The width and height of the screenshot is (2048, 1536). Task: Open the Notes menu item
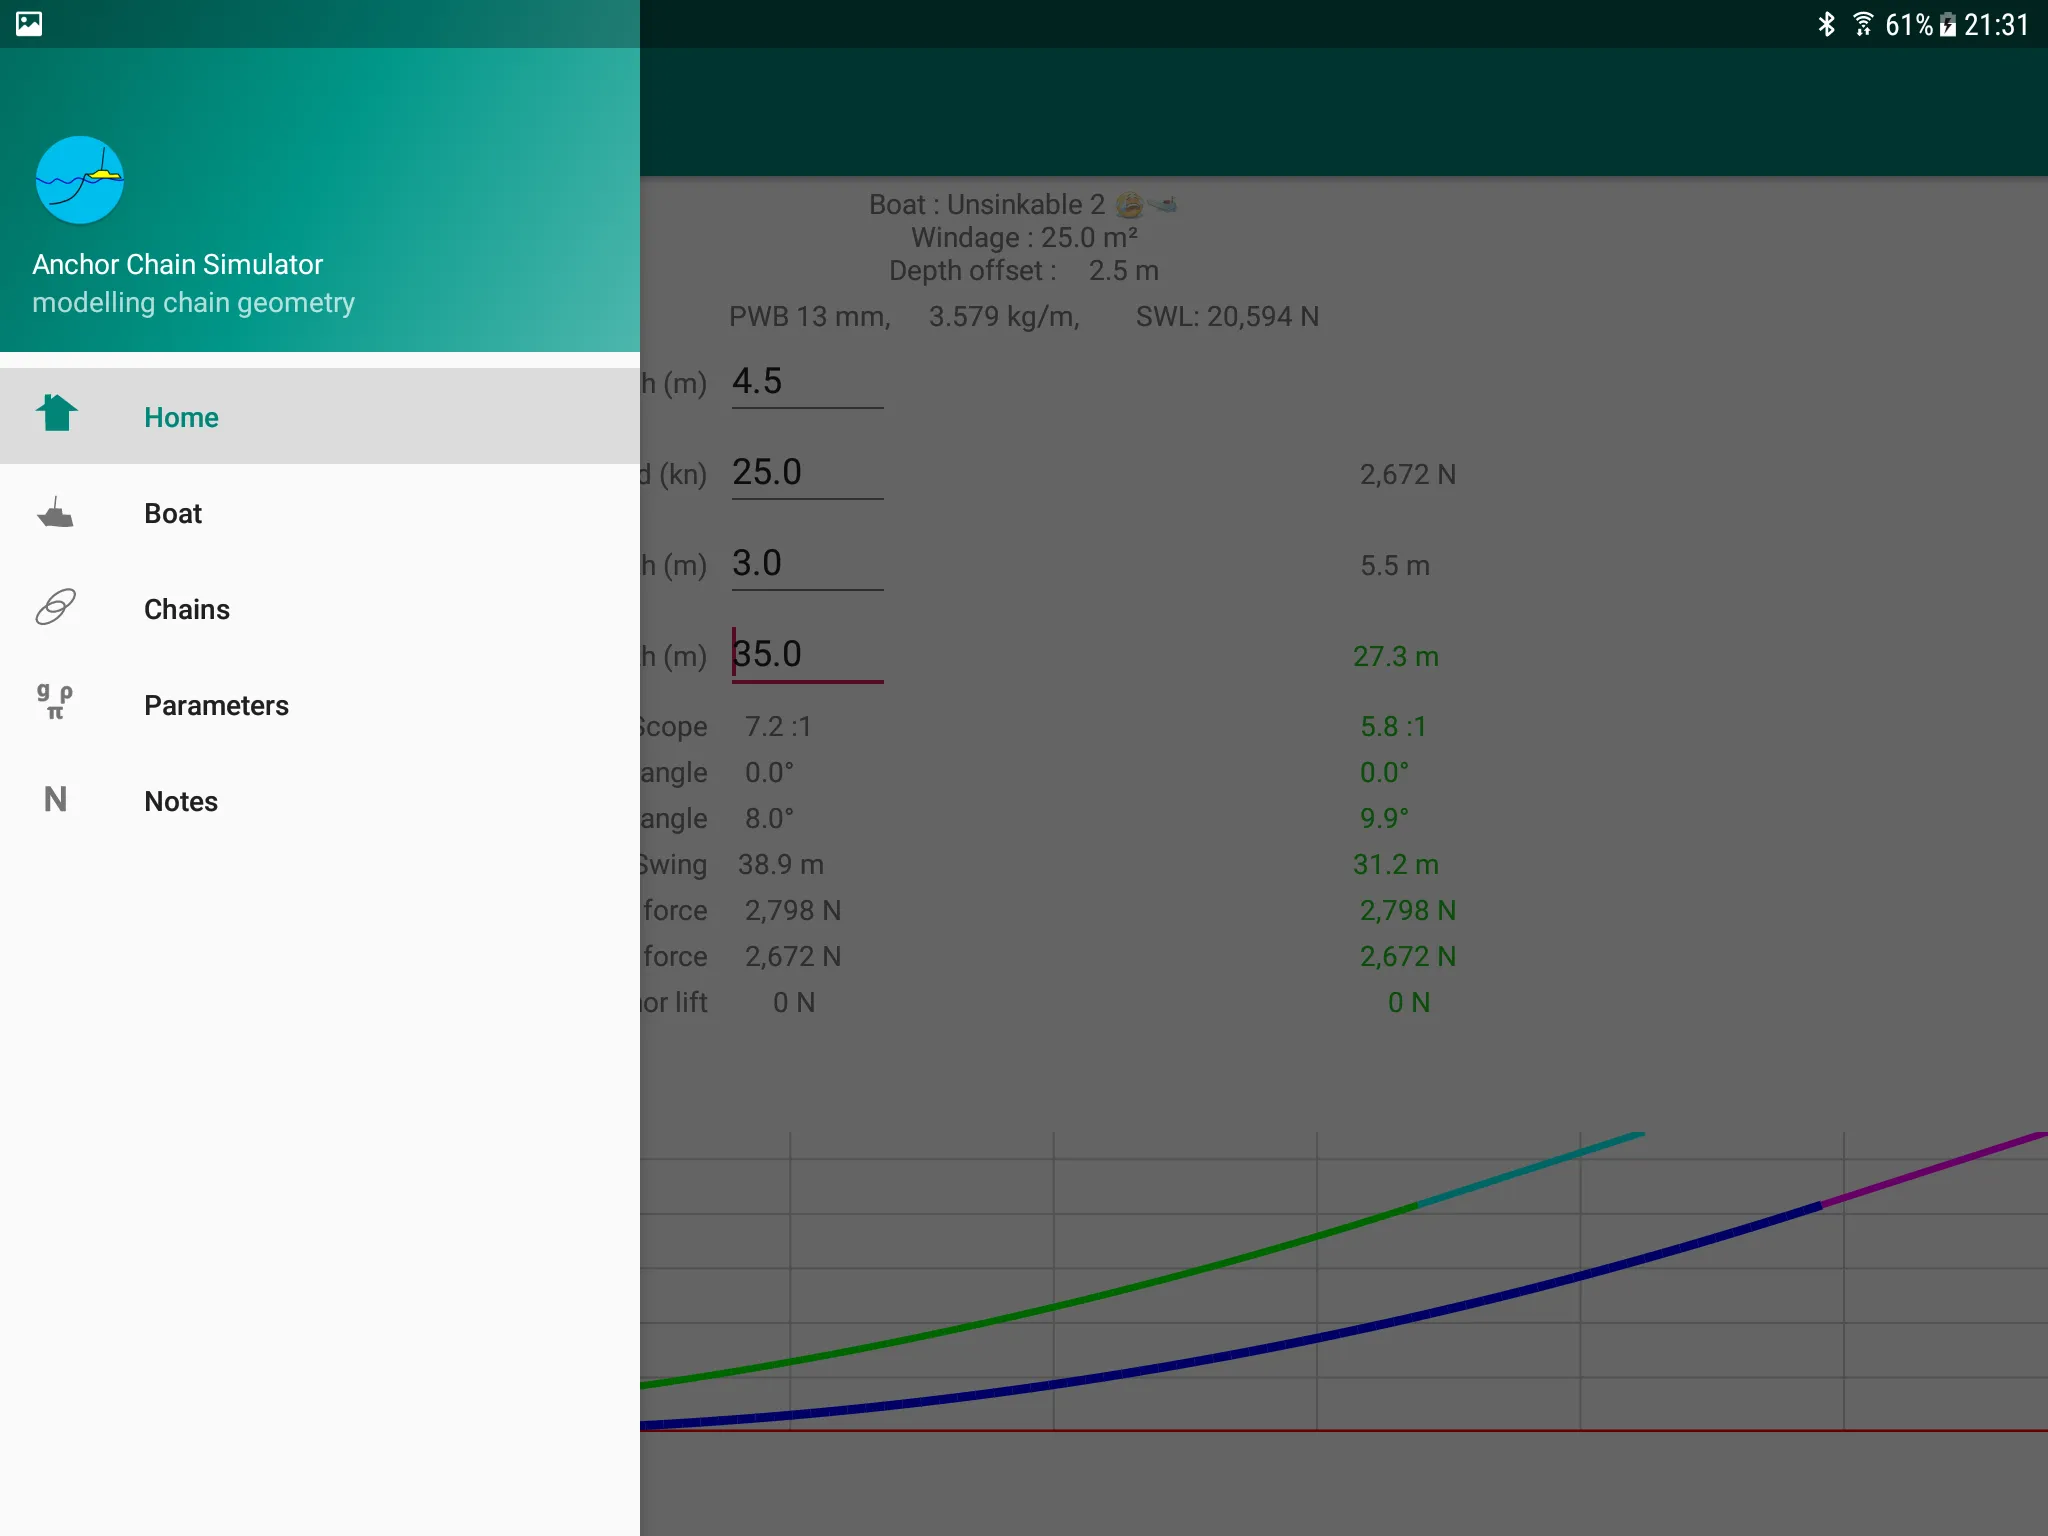[x=320, y=800]
